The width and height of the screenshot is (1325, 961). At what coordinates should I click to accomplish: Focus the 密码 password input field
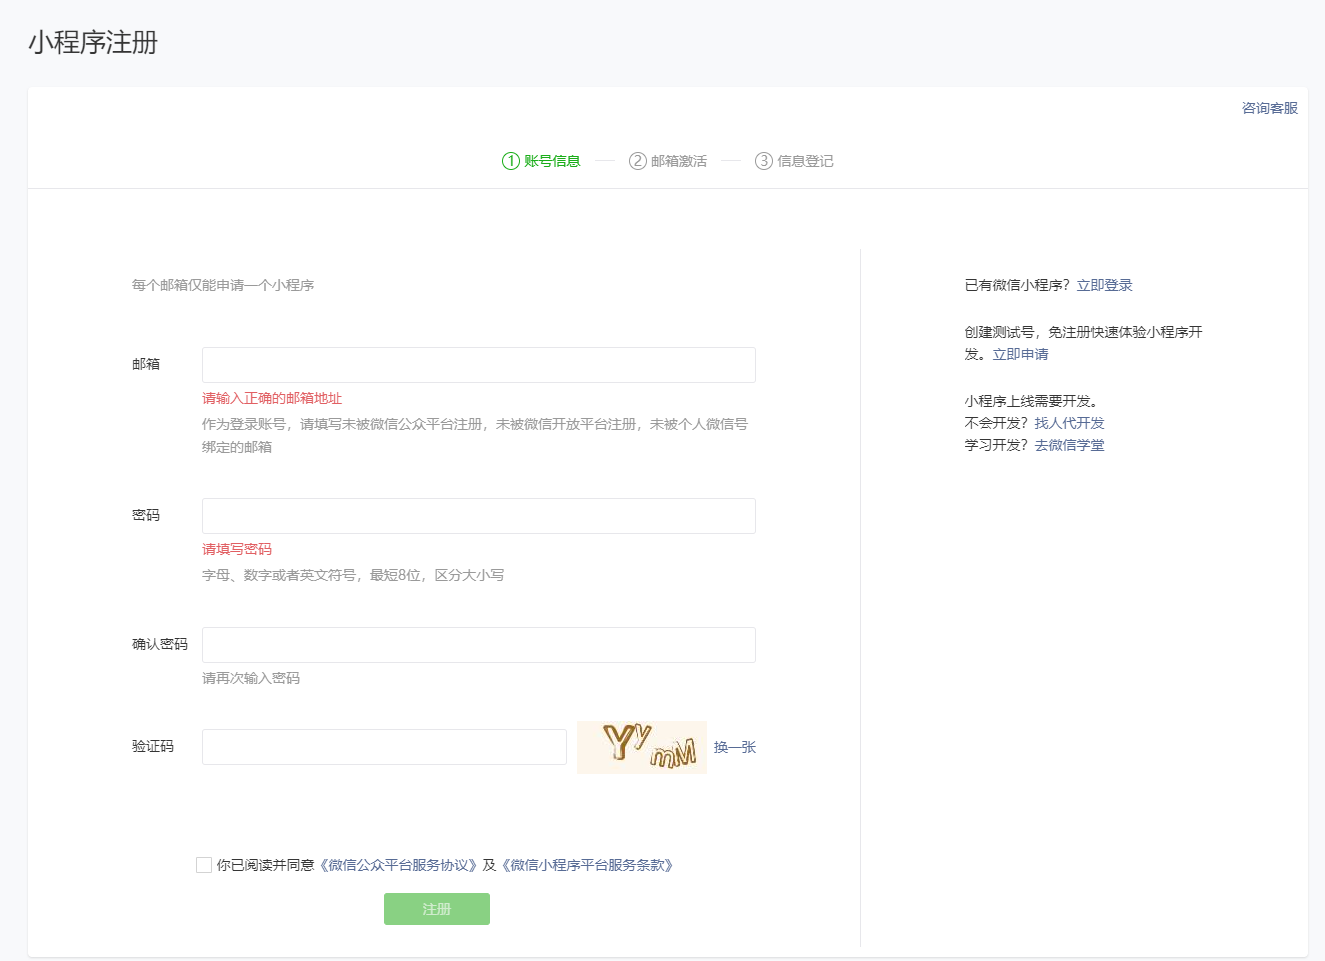click(479, 516)
